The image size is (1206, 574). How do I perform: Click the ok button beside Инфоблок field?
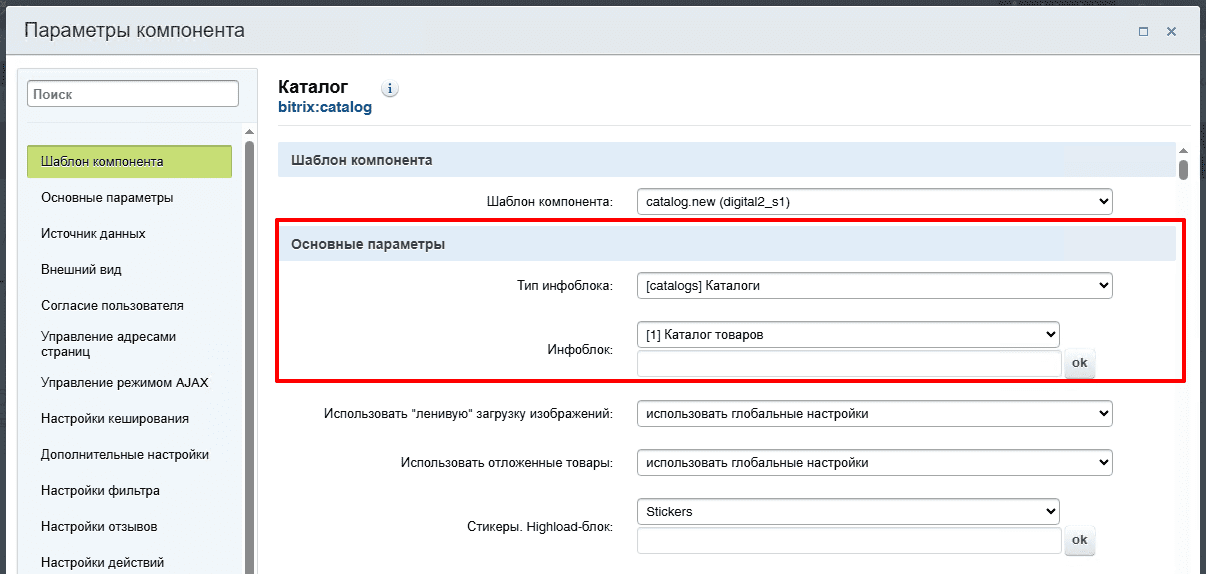(1079, 364)
